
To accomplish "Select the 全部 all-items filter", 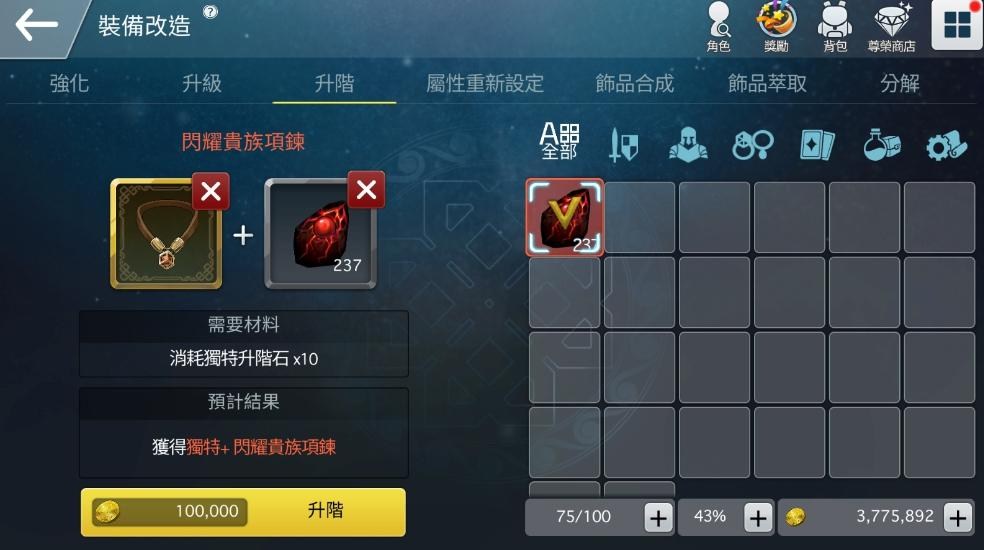I will pyautogui.click(x=559, y=141).
